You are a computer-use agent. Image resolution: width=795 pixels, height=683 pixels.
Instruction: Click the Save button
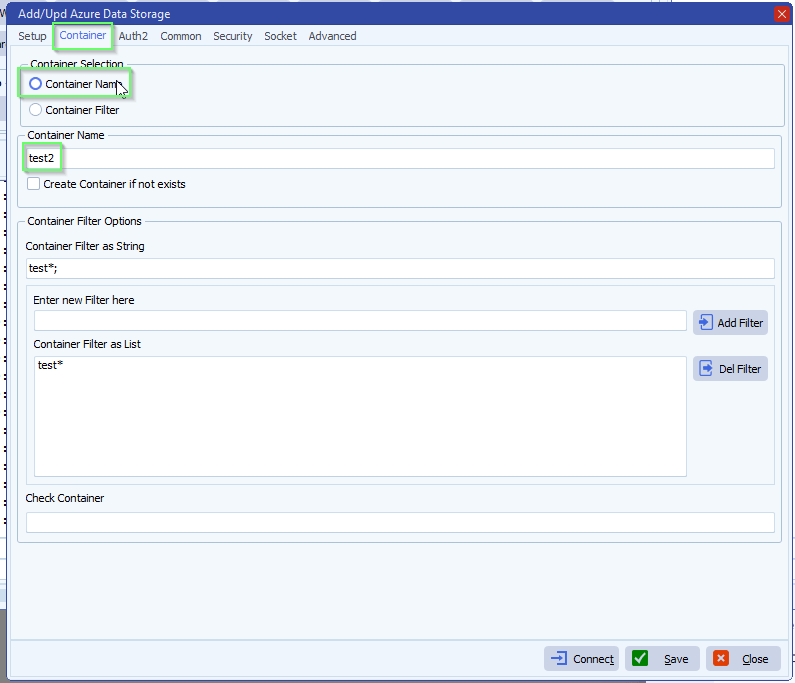click(x=662, y=659)
